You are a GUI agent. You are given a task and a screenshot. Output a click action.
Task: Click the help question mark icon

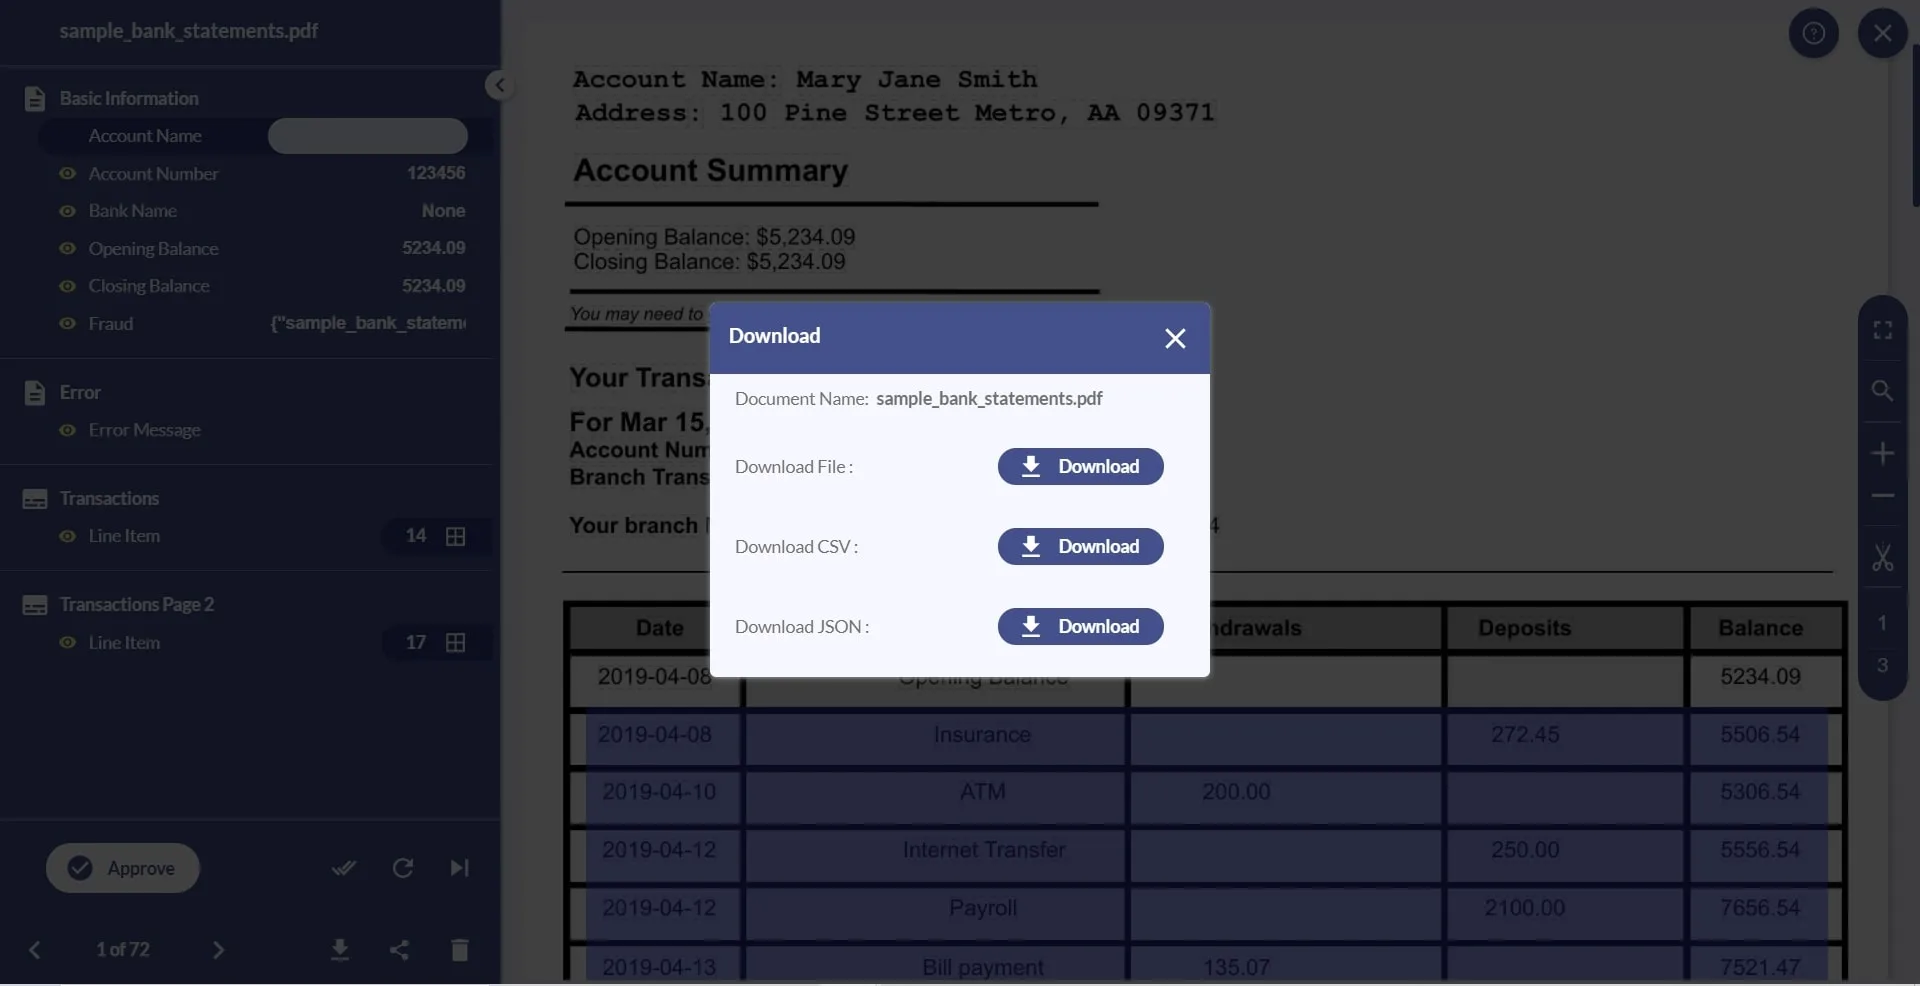click(x=1813, y=33)
